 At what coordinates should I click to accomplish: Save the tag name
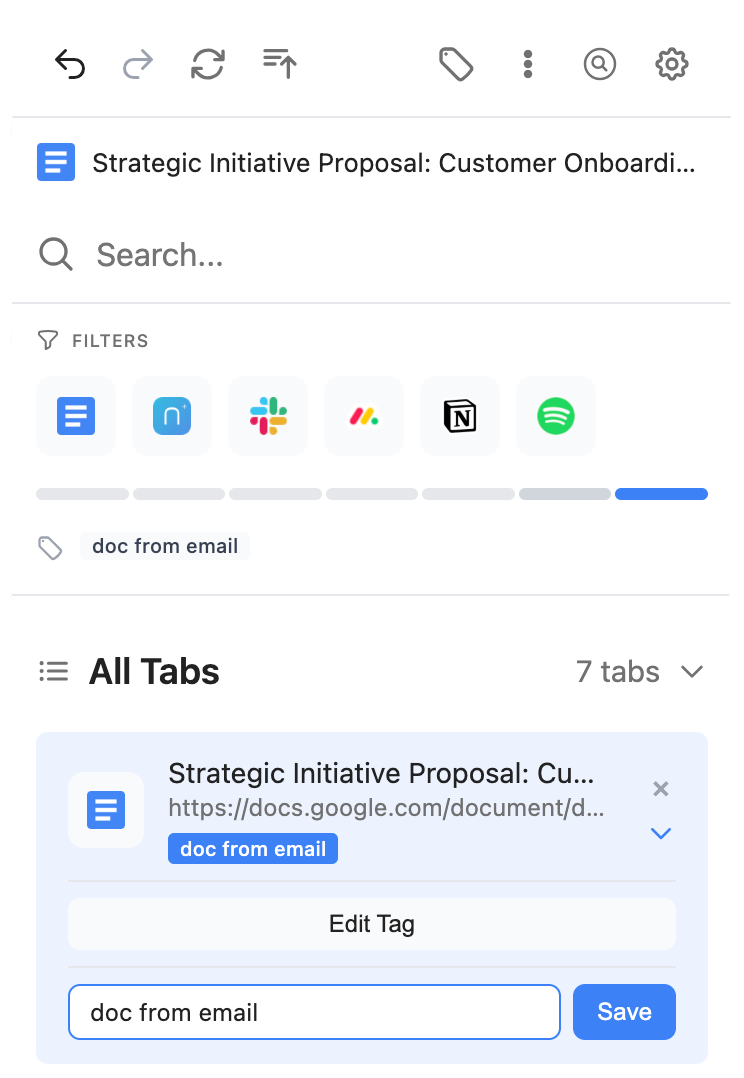[624, 1012]
